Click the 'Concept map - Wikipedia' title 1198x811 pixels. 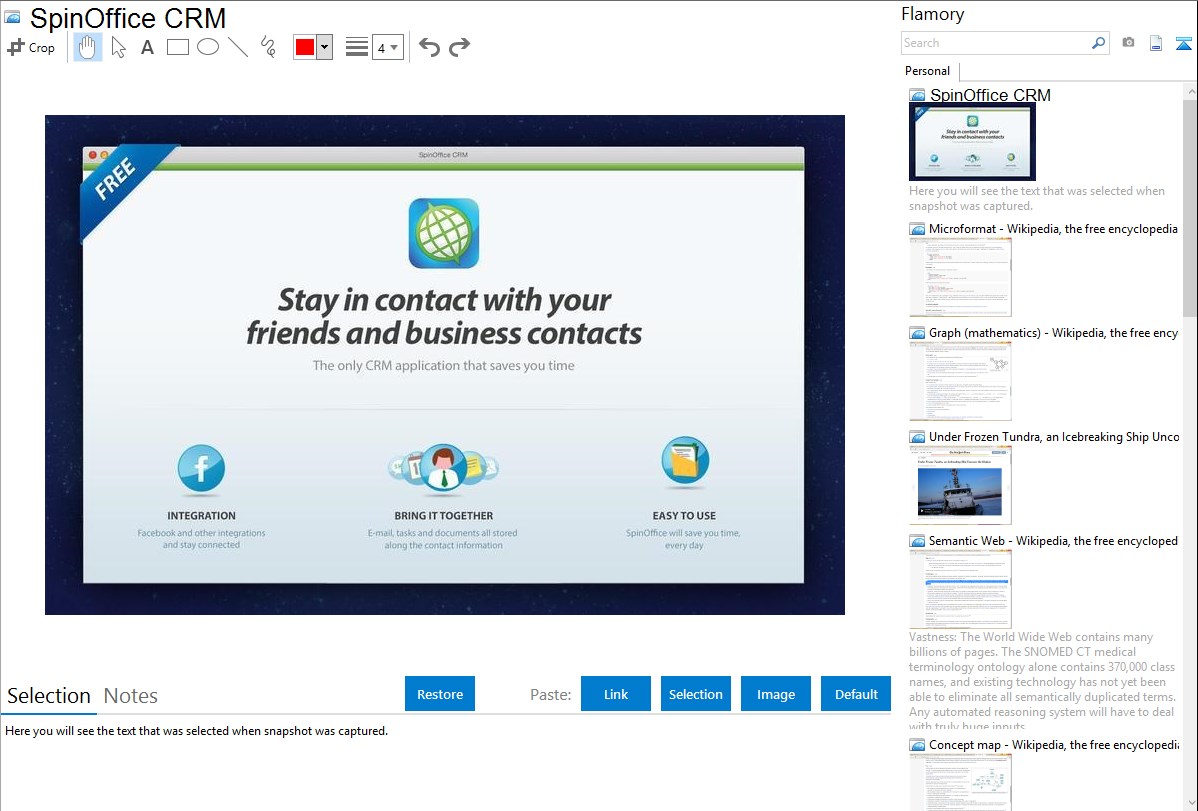click(x=1054, y=744)
